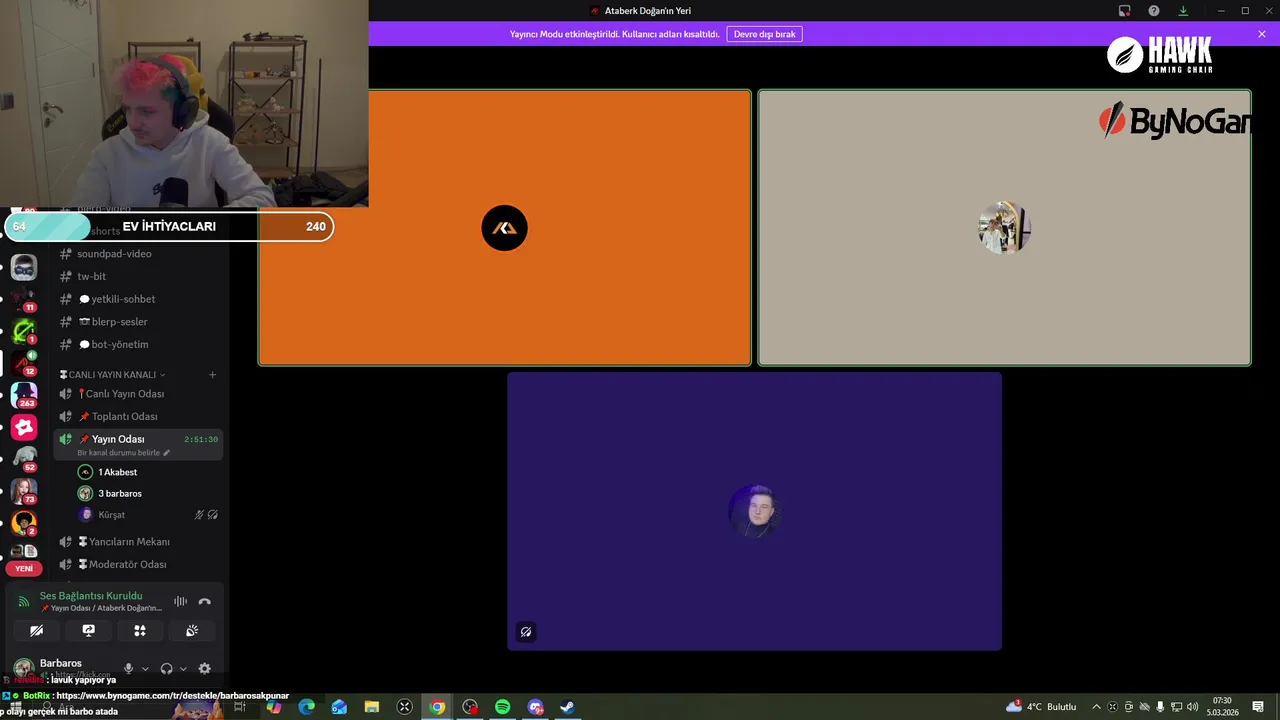
Task: Open Discord inbox icon in title bar
Action: (1125, 11)
